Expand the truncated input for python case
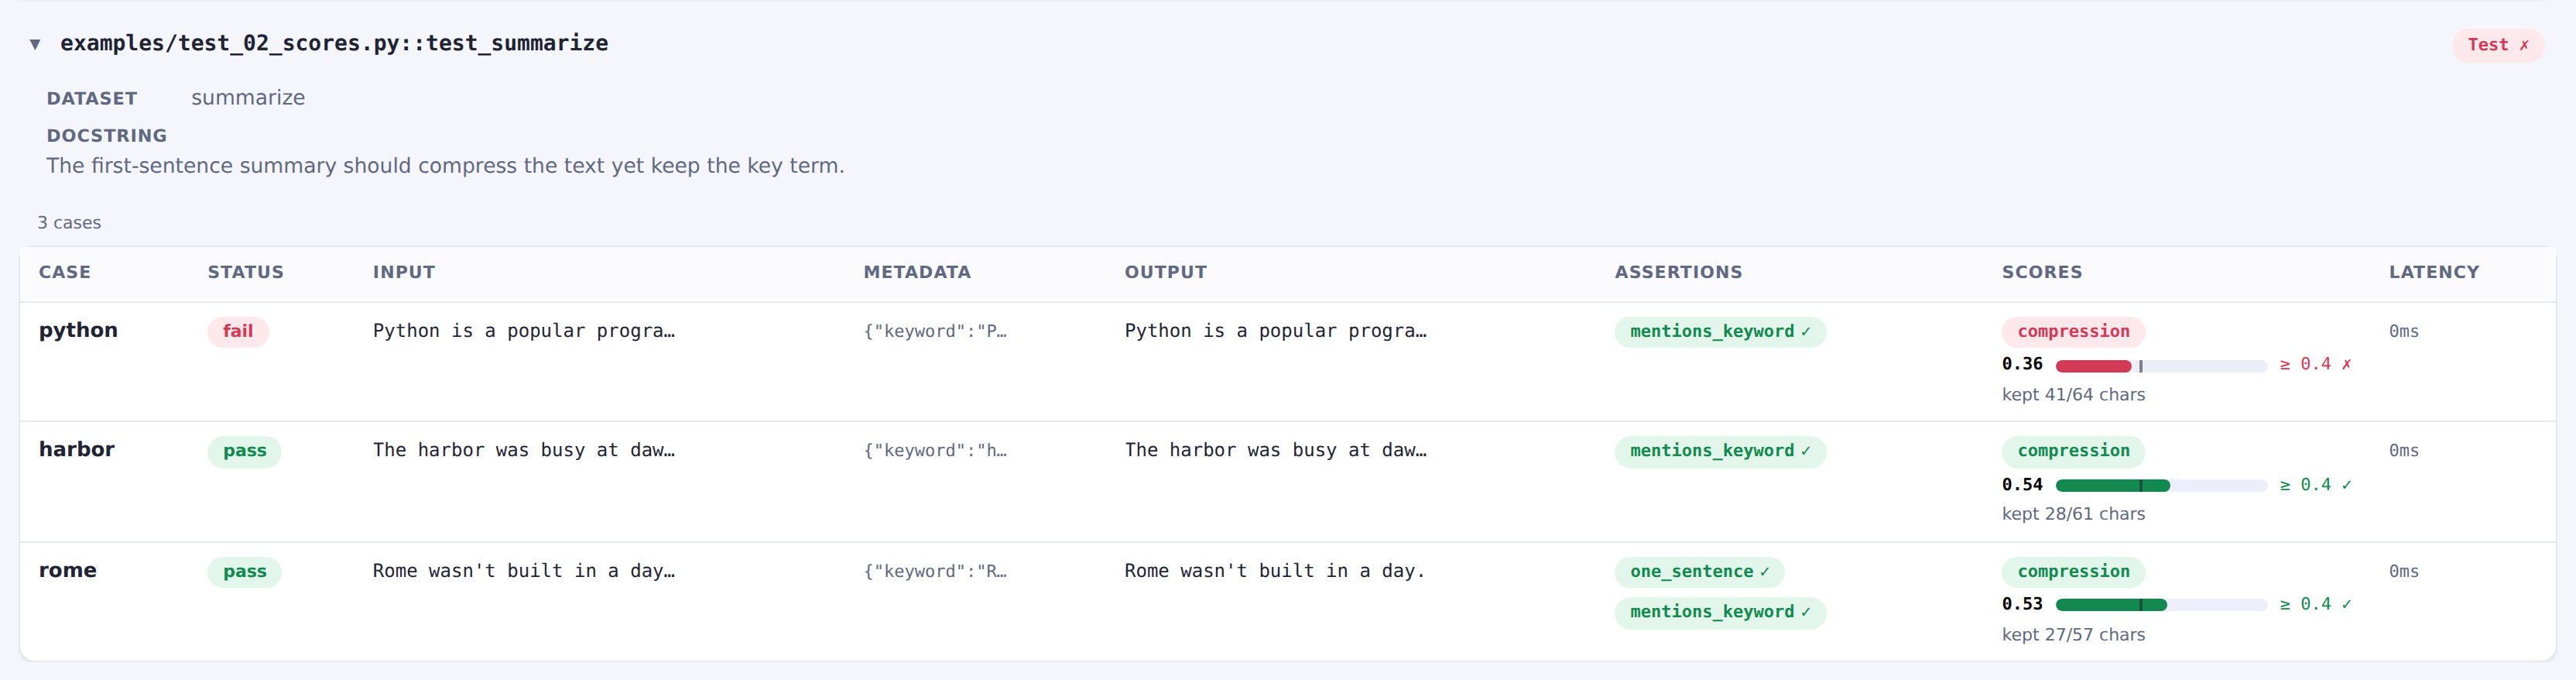 pyautogui.click(x=524, y=331)
